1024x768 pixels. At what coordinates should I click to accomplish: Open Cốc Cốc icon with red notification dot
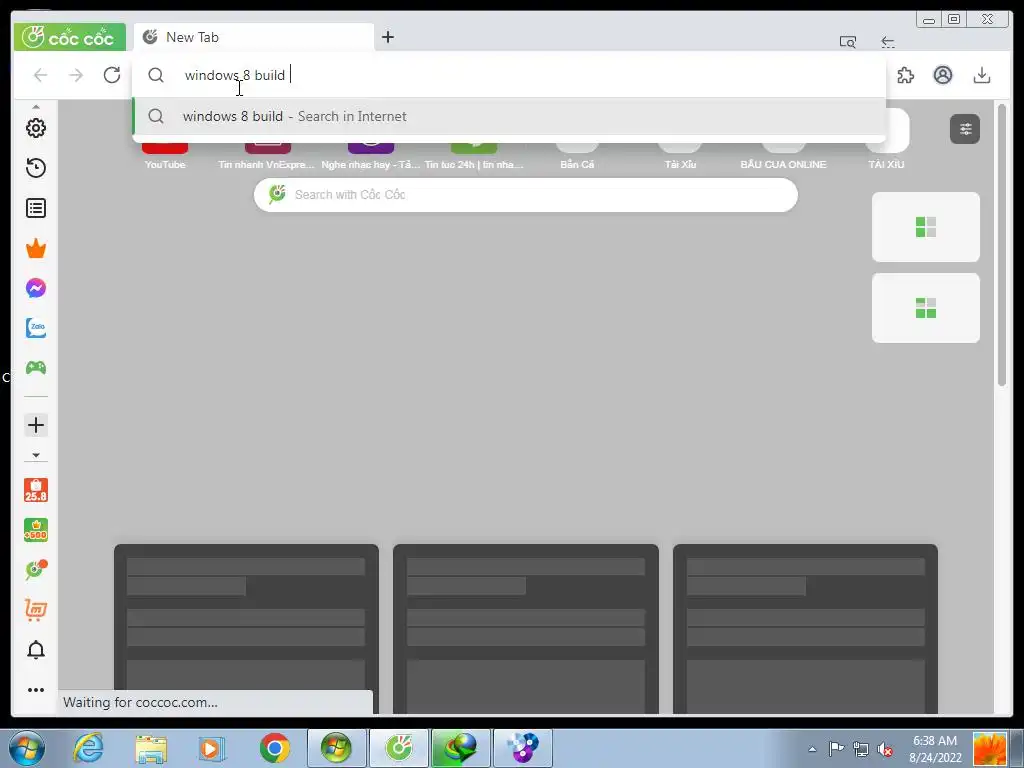coord(36,569)
